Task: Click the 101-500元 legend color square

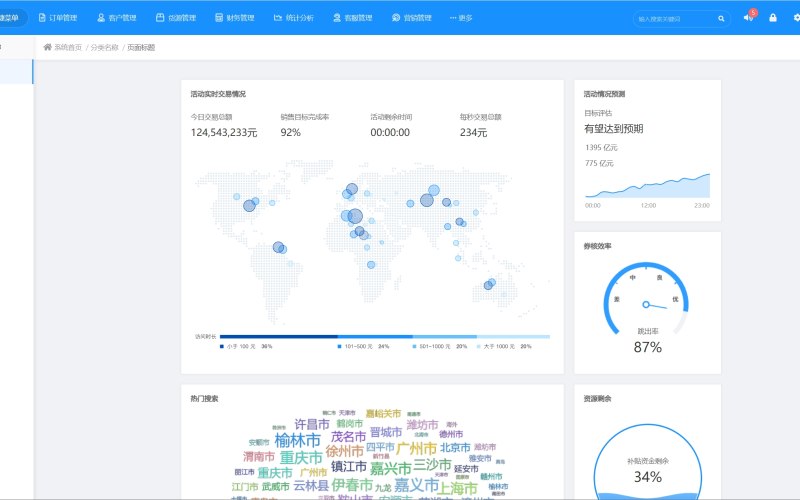Action: coord(340,346)
